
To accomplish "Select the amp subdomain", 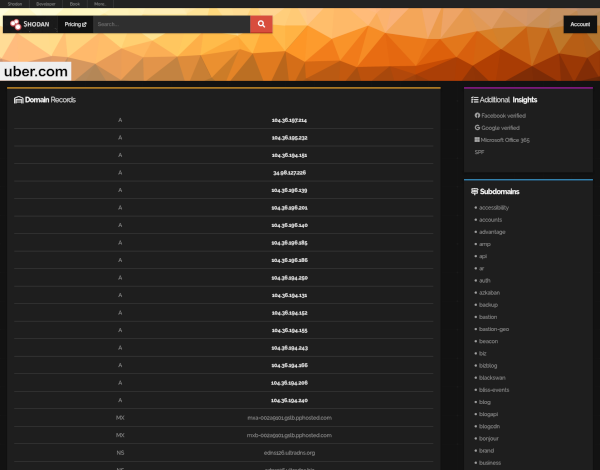I will 484,244.
